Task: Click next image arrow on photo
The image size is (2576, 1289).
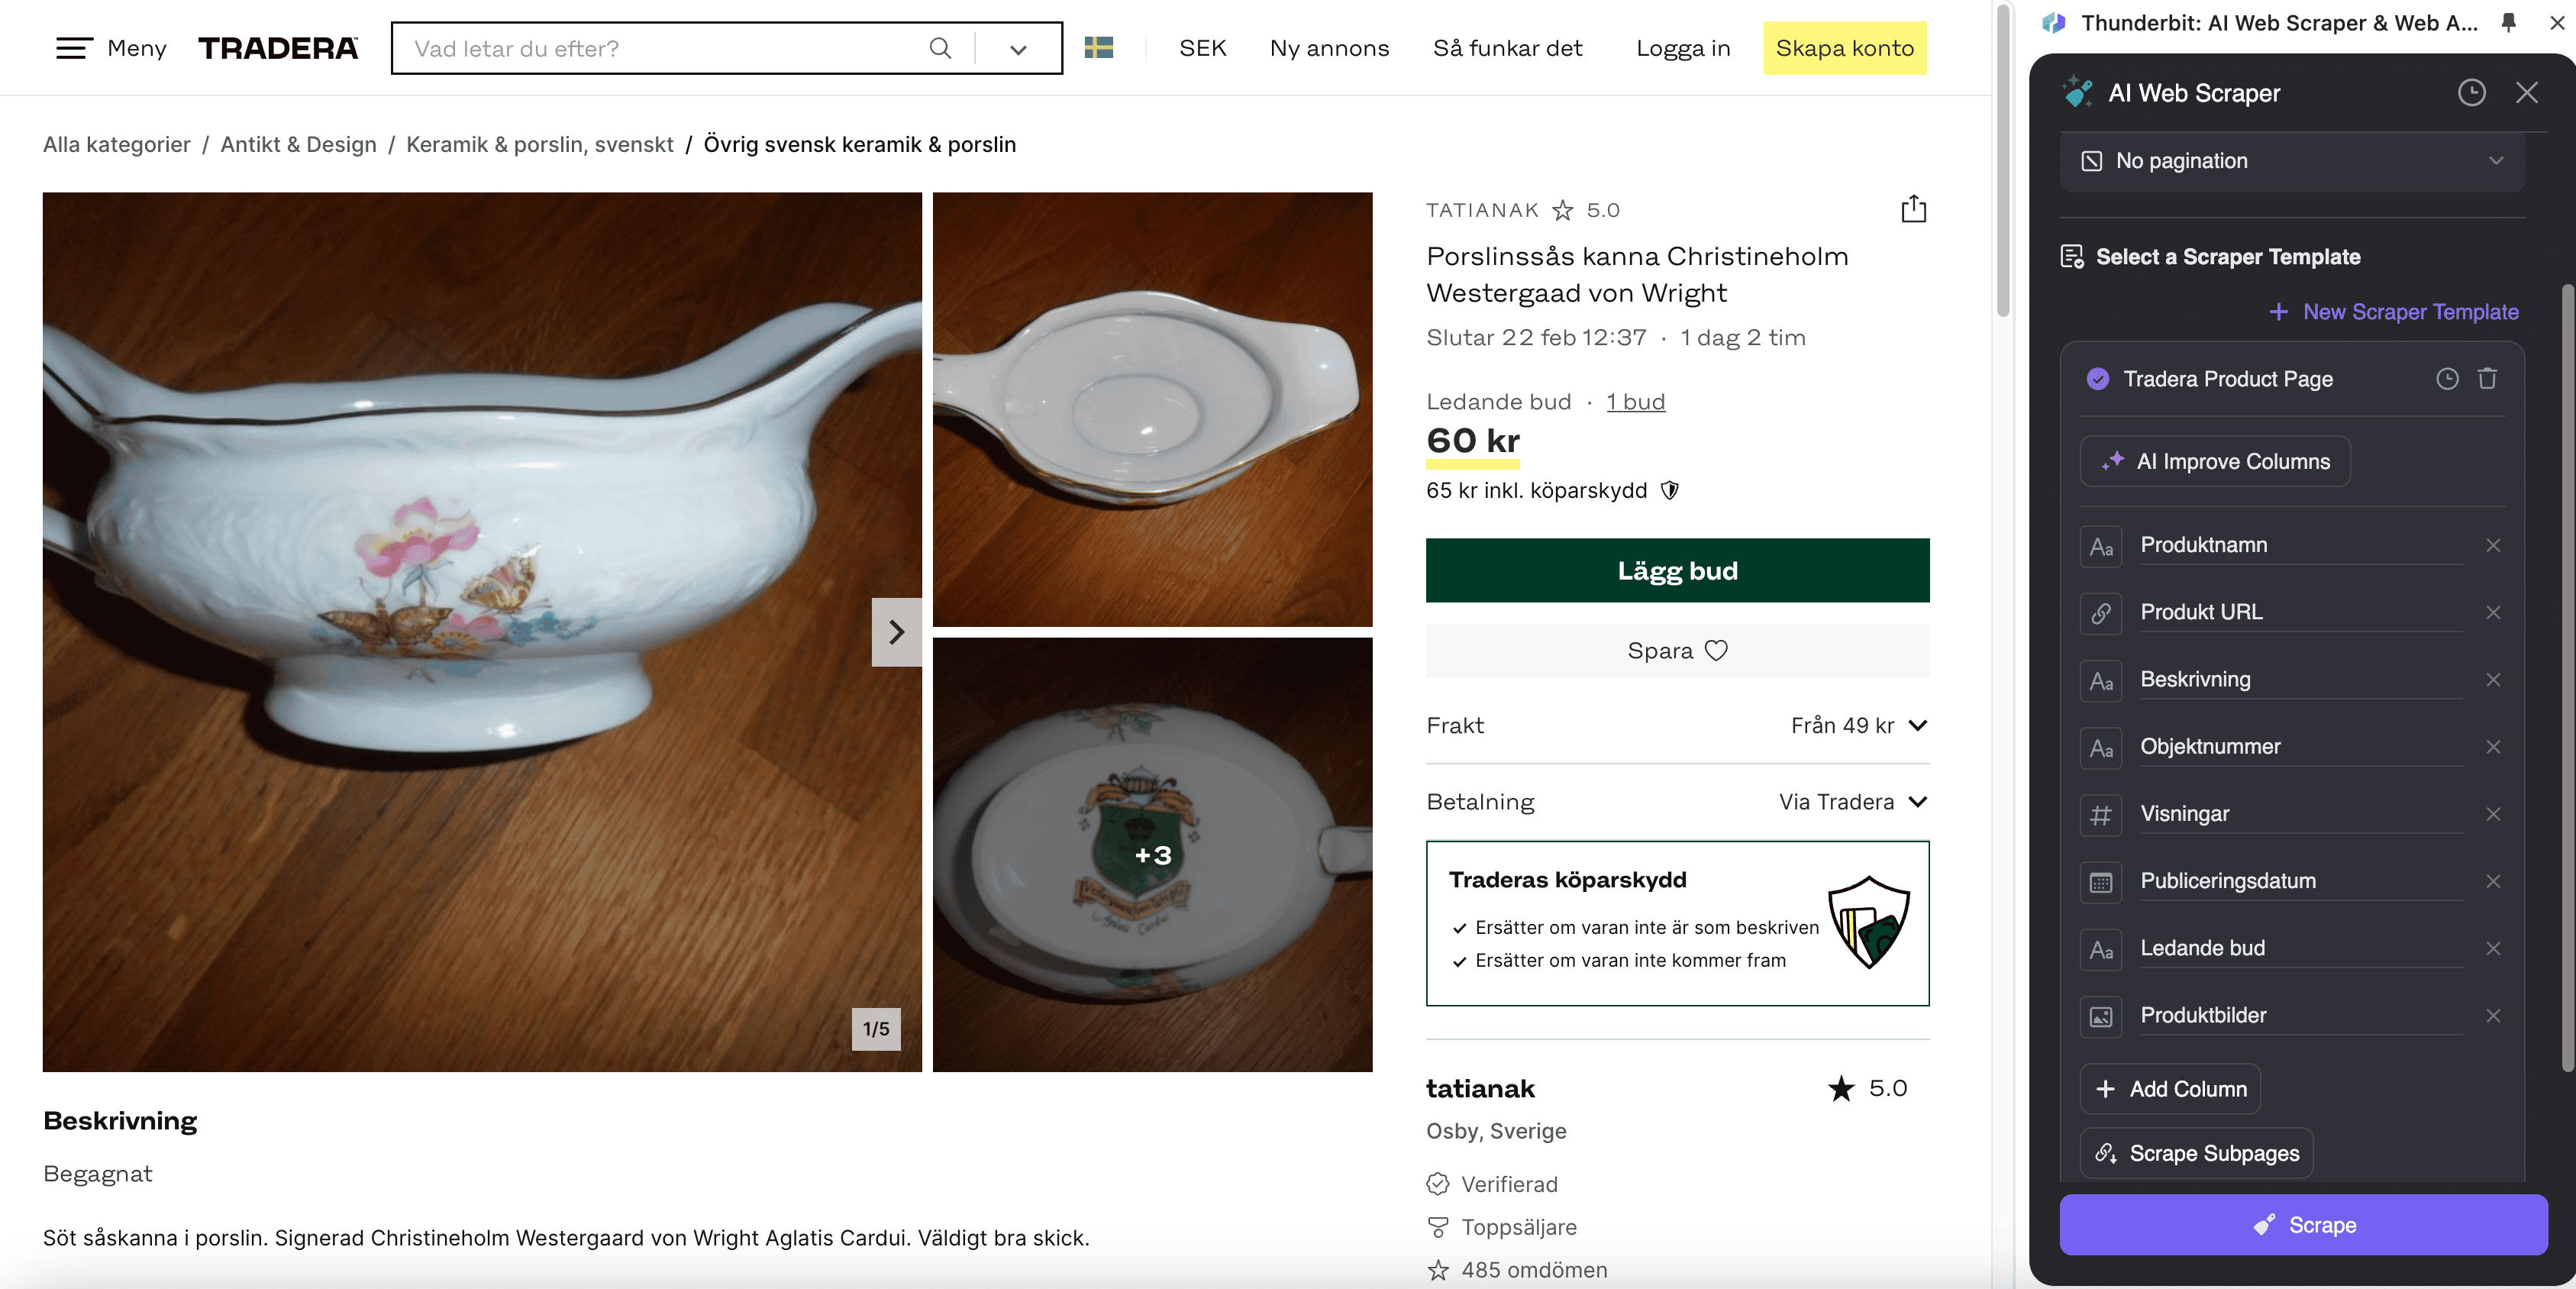Action: pyautogui.click(x=896, y=632)
